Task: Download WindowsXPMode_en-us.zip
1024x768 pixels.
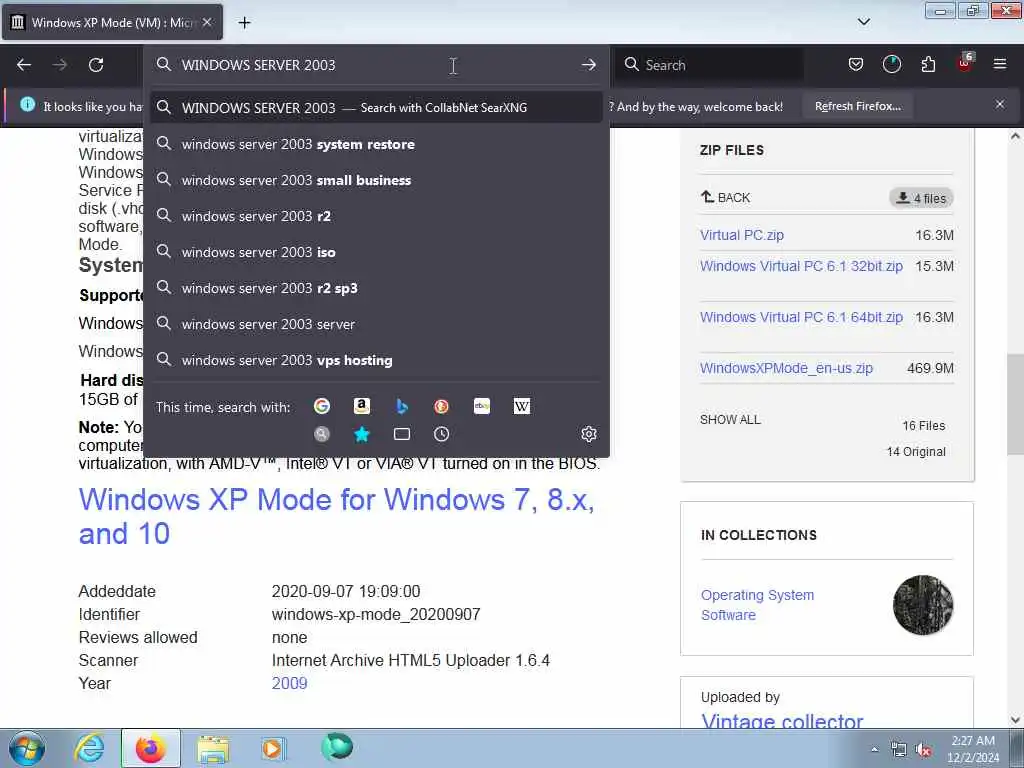Action: (786, 368)
